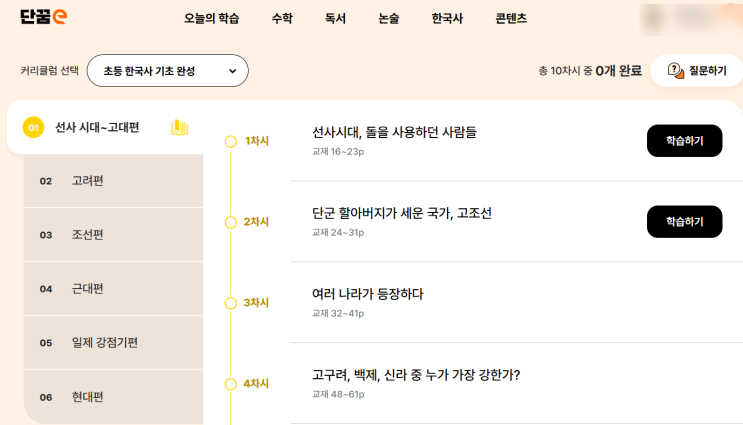Viewport: 743px width, 425px height.
Task: Click the 단꿈e logo
Action: 44,17
